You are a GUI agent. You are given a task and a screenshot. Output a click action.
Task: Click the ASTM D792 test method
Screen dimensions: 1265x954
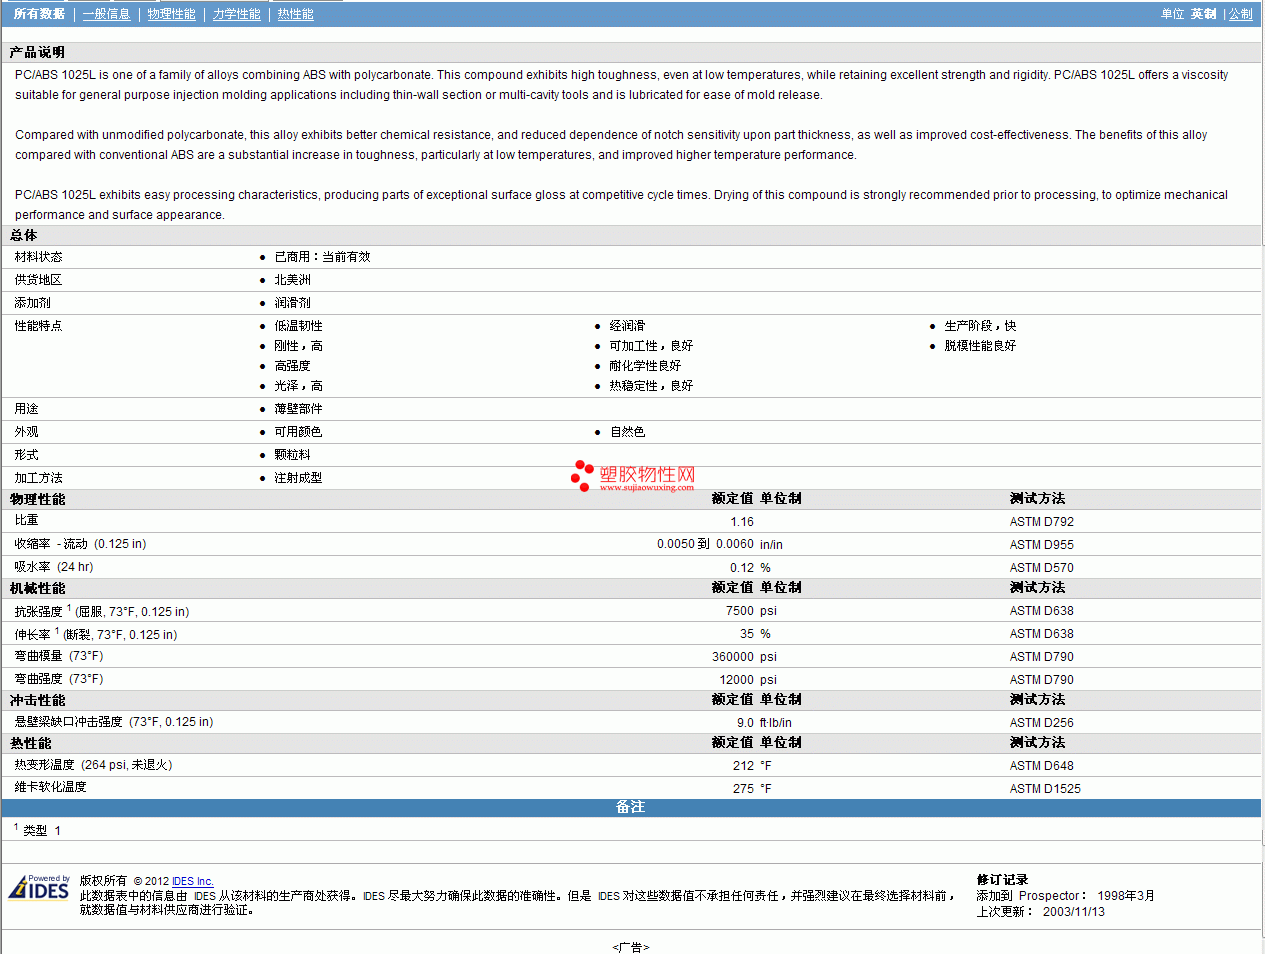click(1041, 522)
